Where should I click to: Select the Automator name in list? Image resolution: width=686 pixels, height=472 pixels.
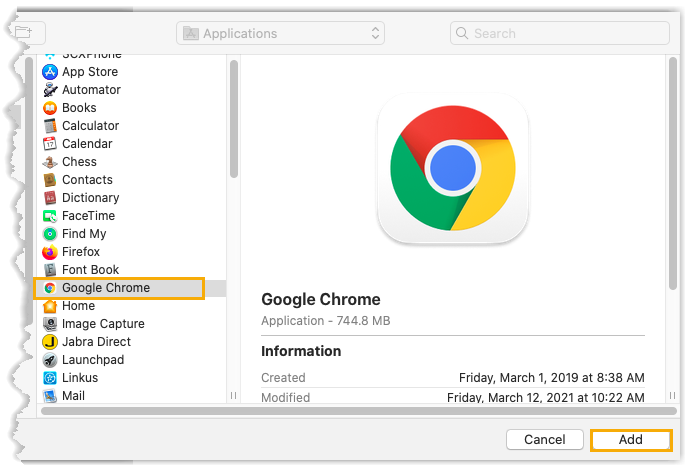pyautogui.click(x=91, y=90)
